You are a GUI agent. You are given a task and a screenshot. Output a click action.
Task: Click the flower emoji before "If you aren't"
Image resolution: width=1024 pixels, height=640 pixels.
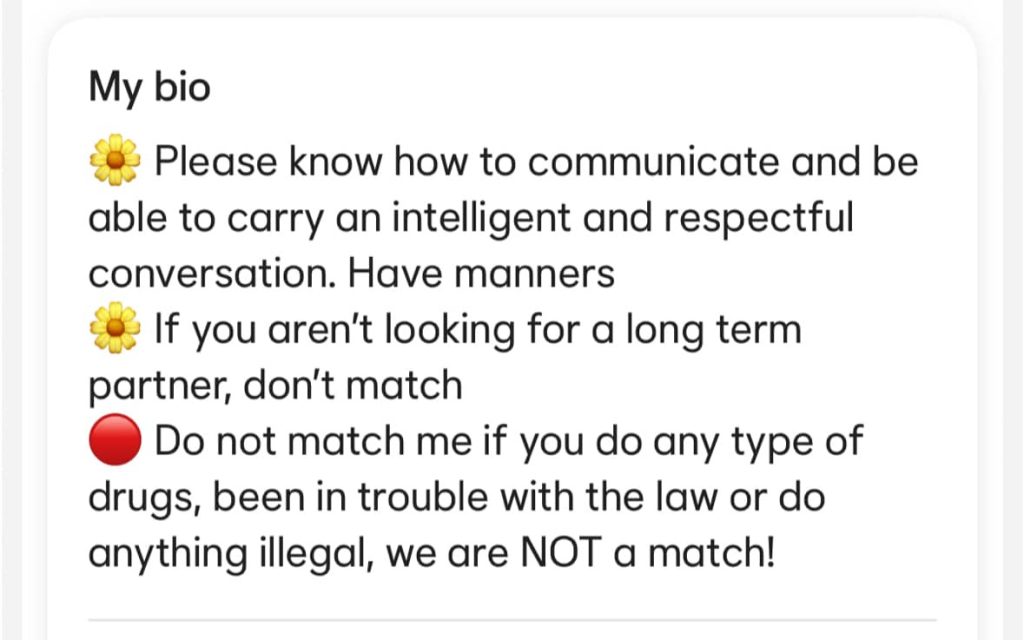click(116, 328)
